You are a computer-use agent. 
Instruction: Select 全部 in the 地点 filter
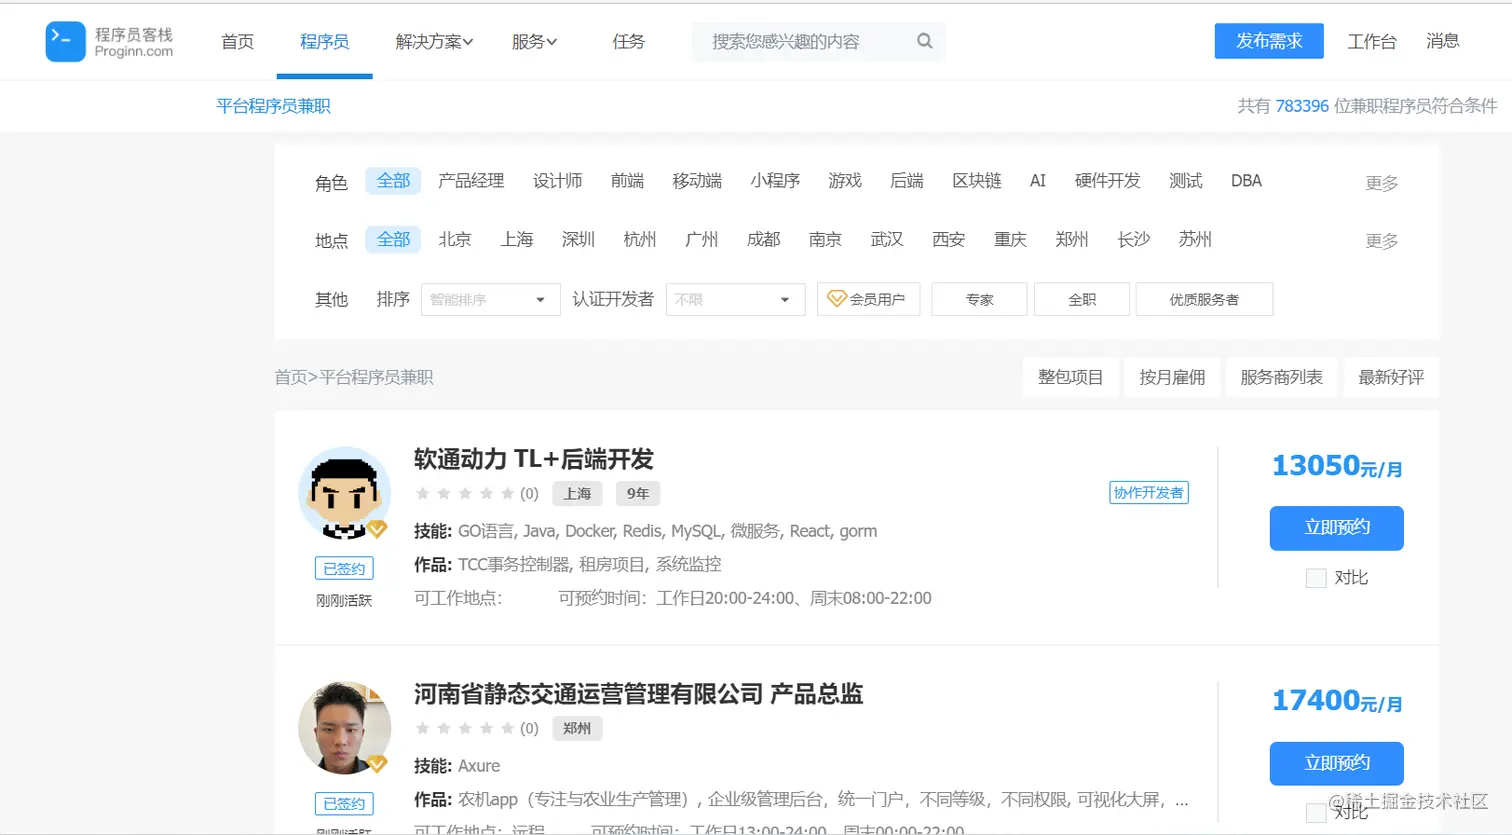393,240
